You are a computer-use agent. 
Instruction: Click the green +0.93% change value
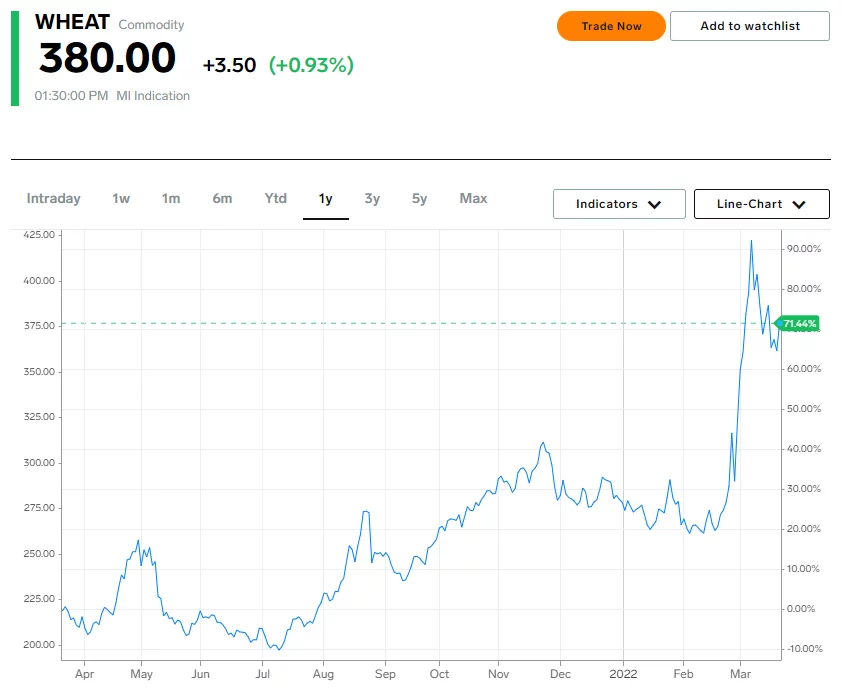coord(311,65)
